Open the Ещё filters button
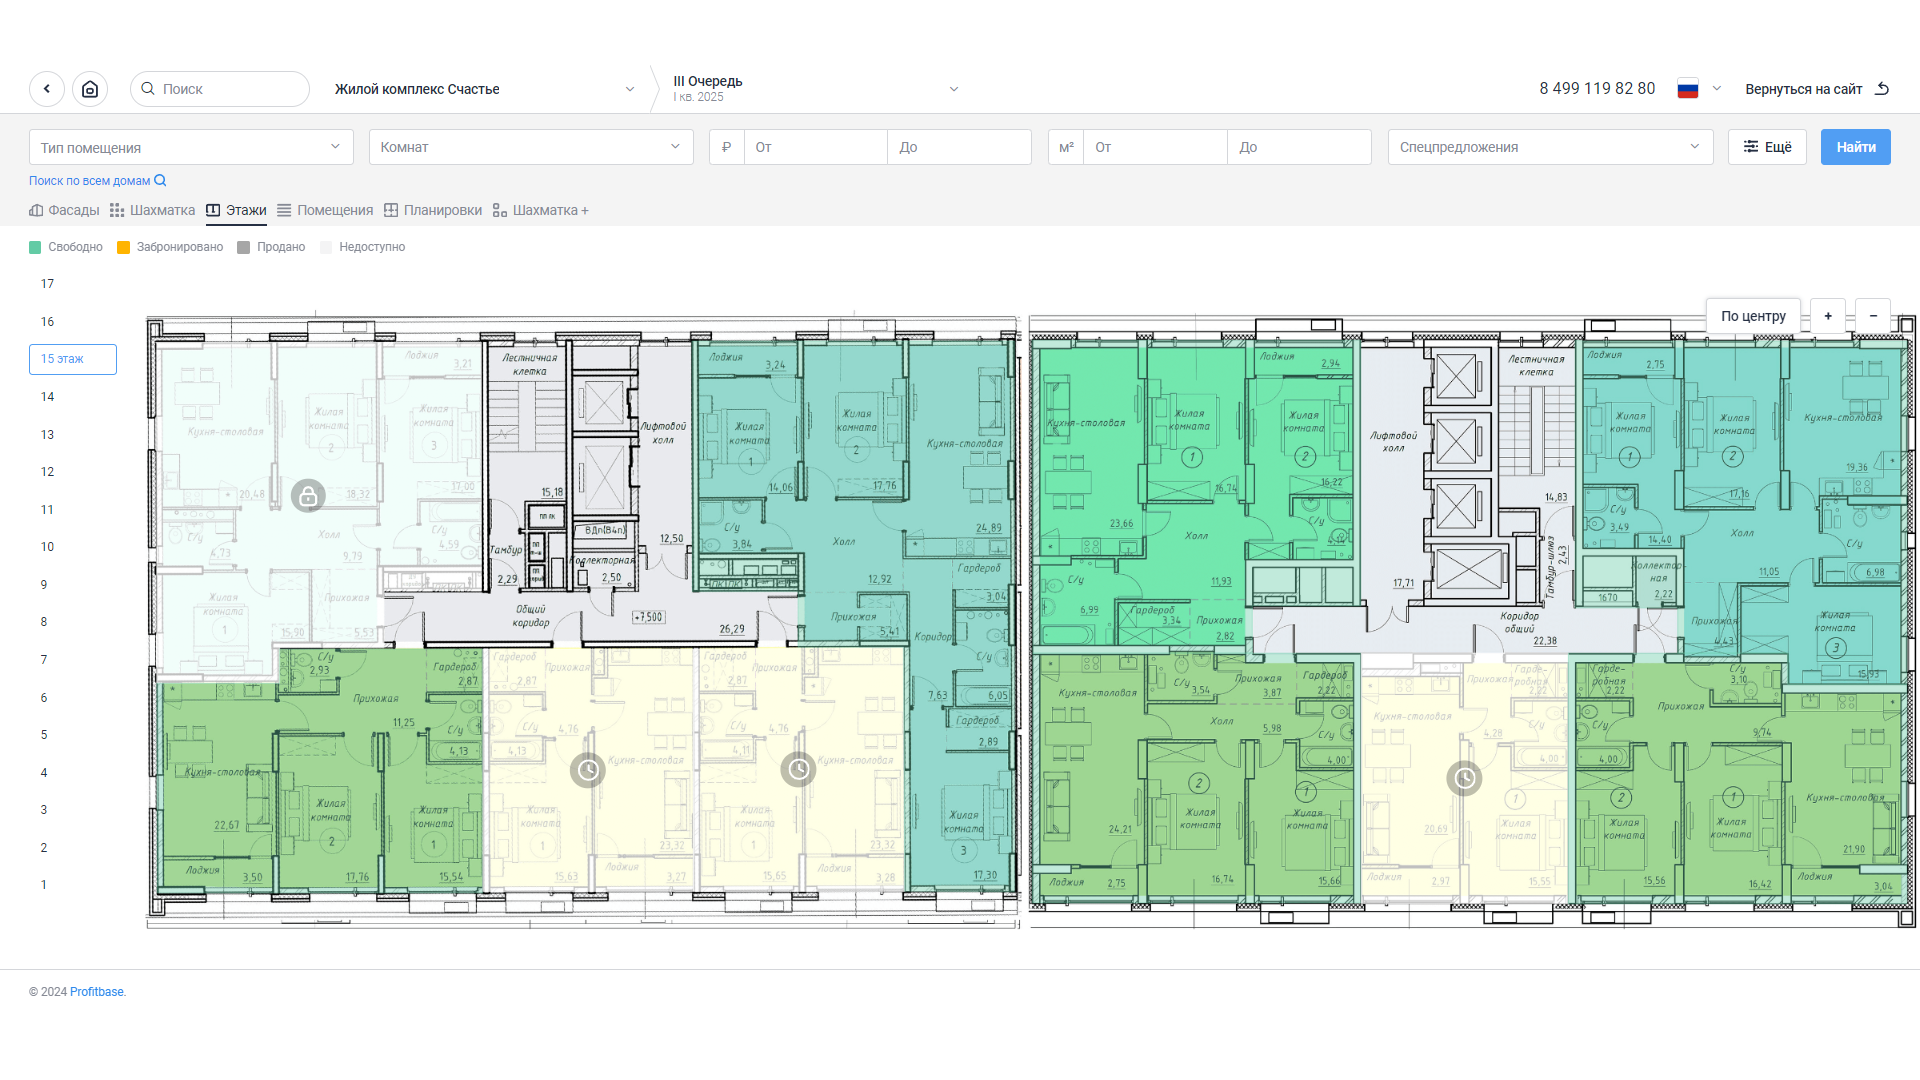1920x1080 pixels. pos(1767,147)
